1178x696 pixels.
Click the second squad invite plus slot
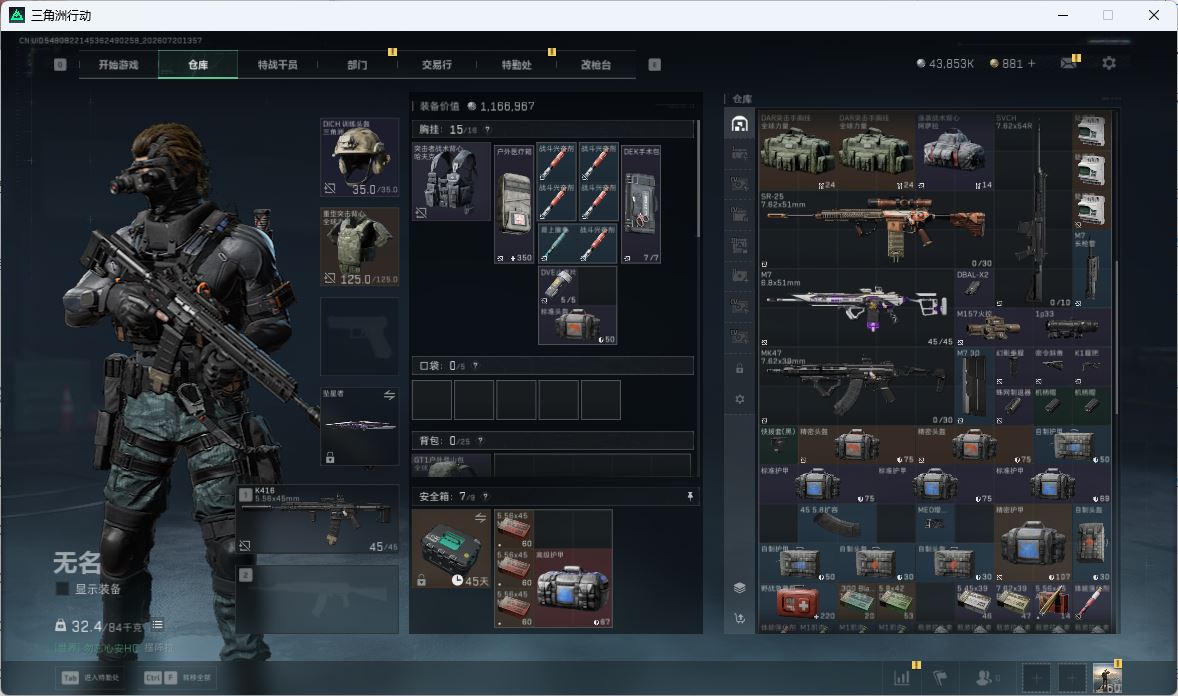click(x=1072, y=677)
